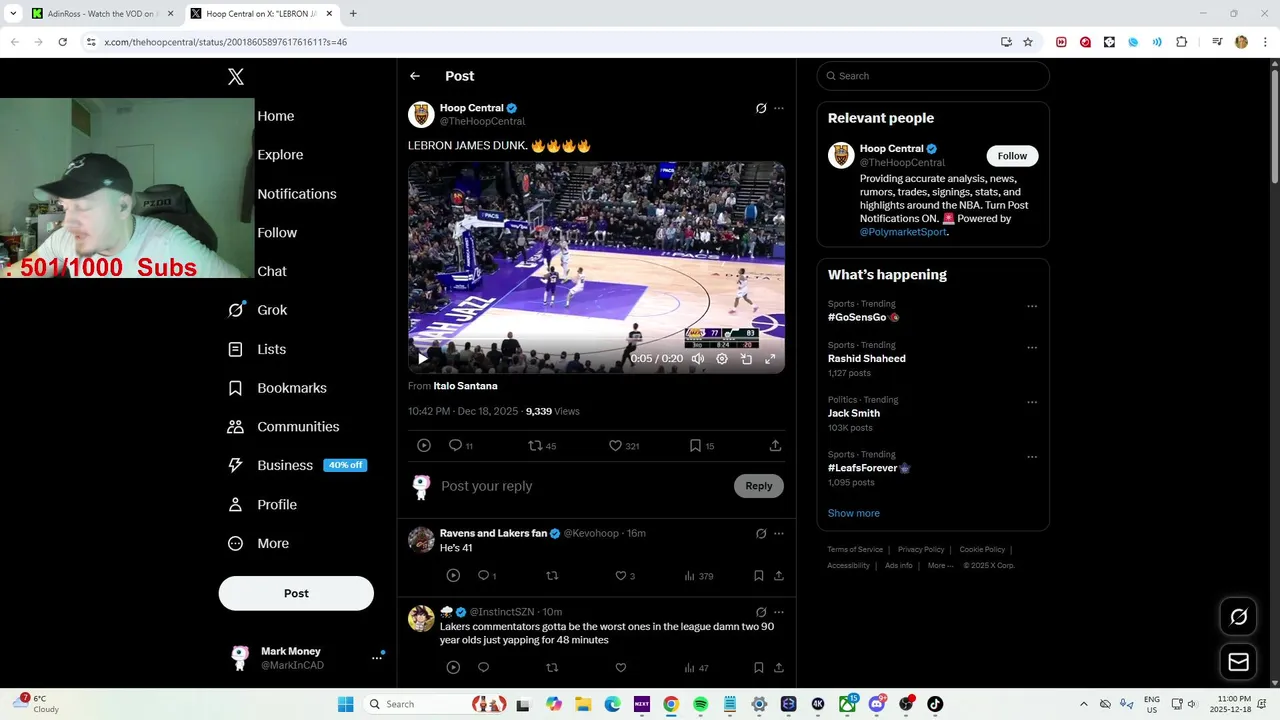Image resolution: width=1280 pixels, height=720 pixels.
Task: Open three-dot menu on Hoop Central post
Action: (x=779, y=108)
